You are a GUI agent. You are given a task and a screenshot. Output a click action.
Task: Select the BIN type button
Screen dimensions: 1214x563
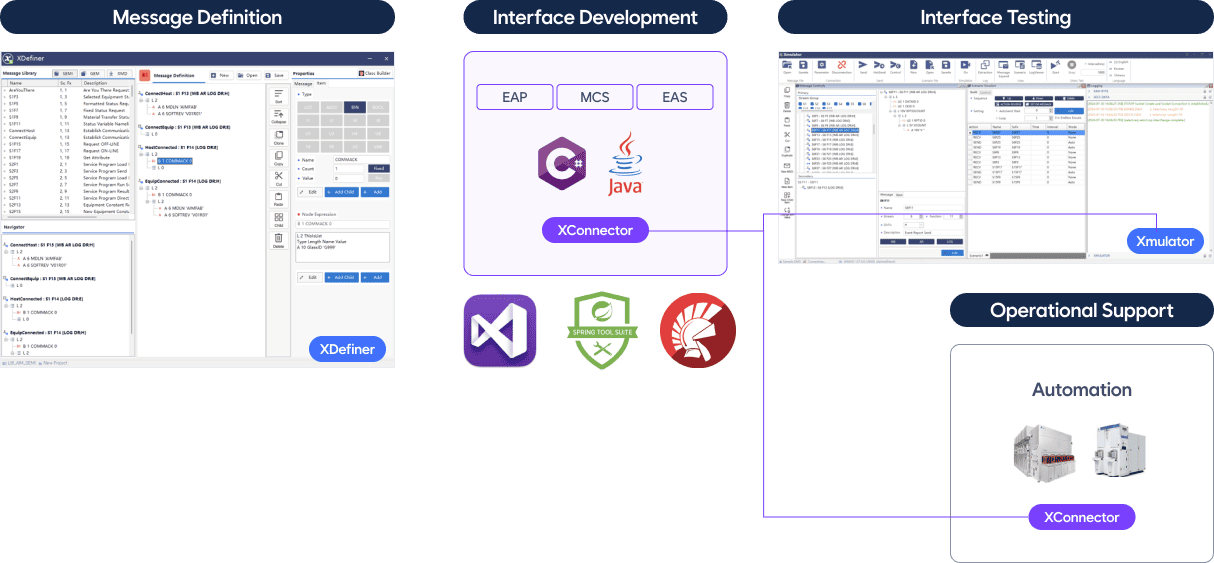[x=355, y=107]
